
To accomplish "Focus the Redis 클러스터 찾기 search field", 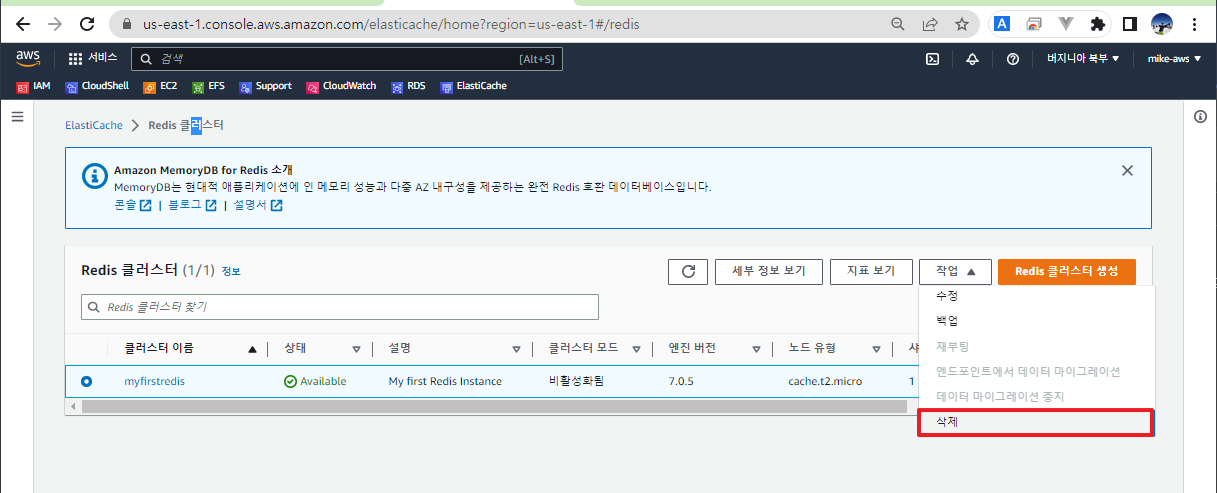I will tap(340, 307).
